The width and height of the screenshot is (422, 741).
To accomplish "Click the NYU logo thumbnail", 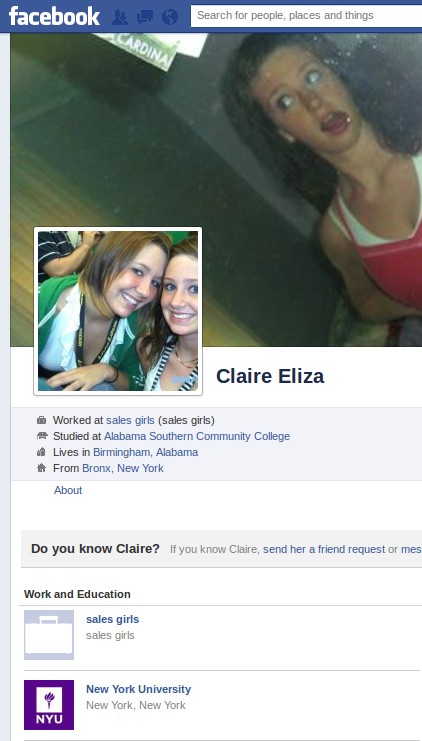I will coord(49,705).
